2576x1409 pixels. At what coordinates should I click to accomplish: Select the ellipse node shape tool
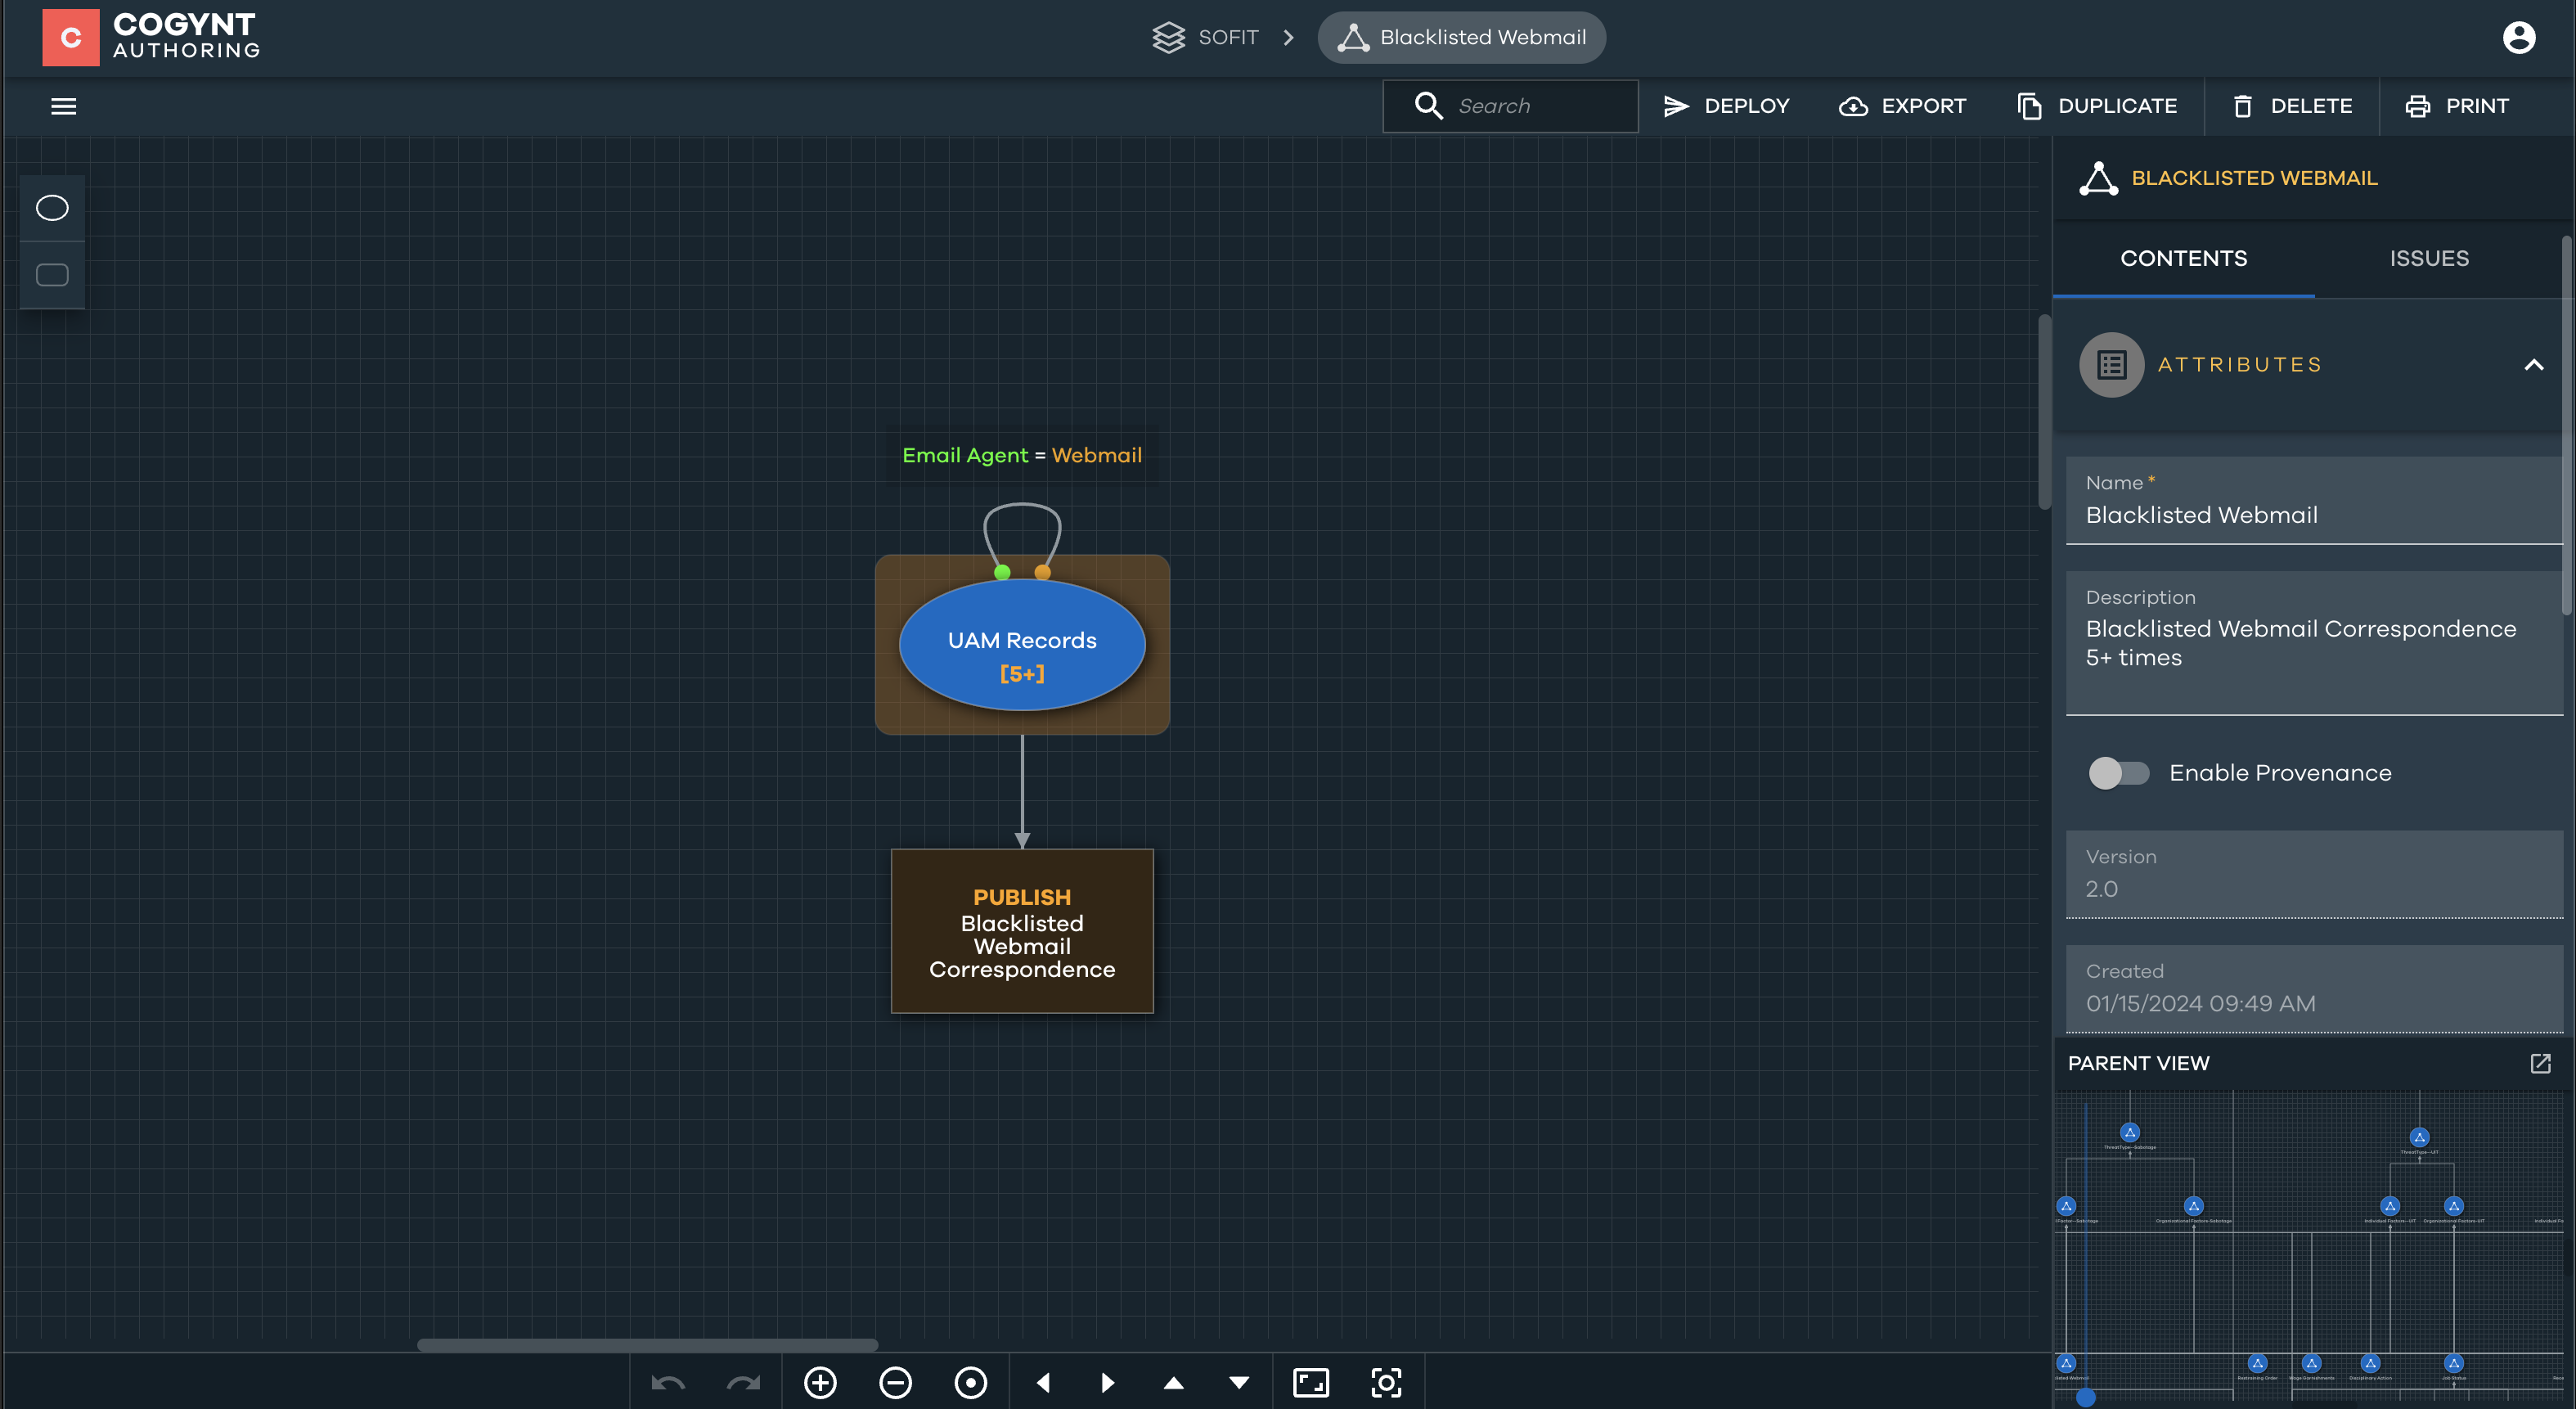[x=52, y=208]
